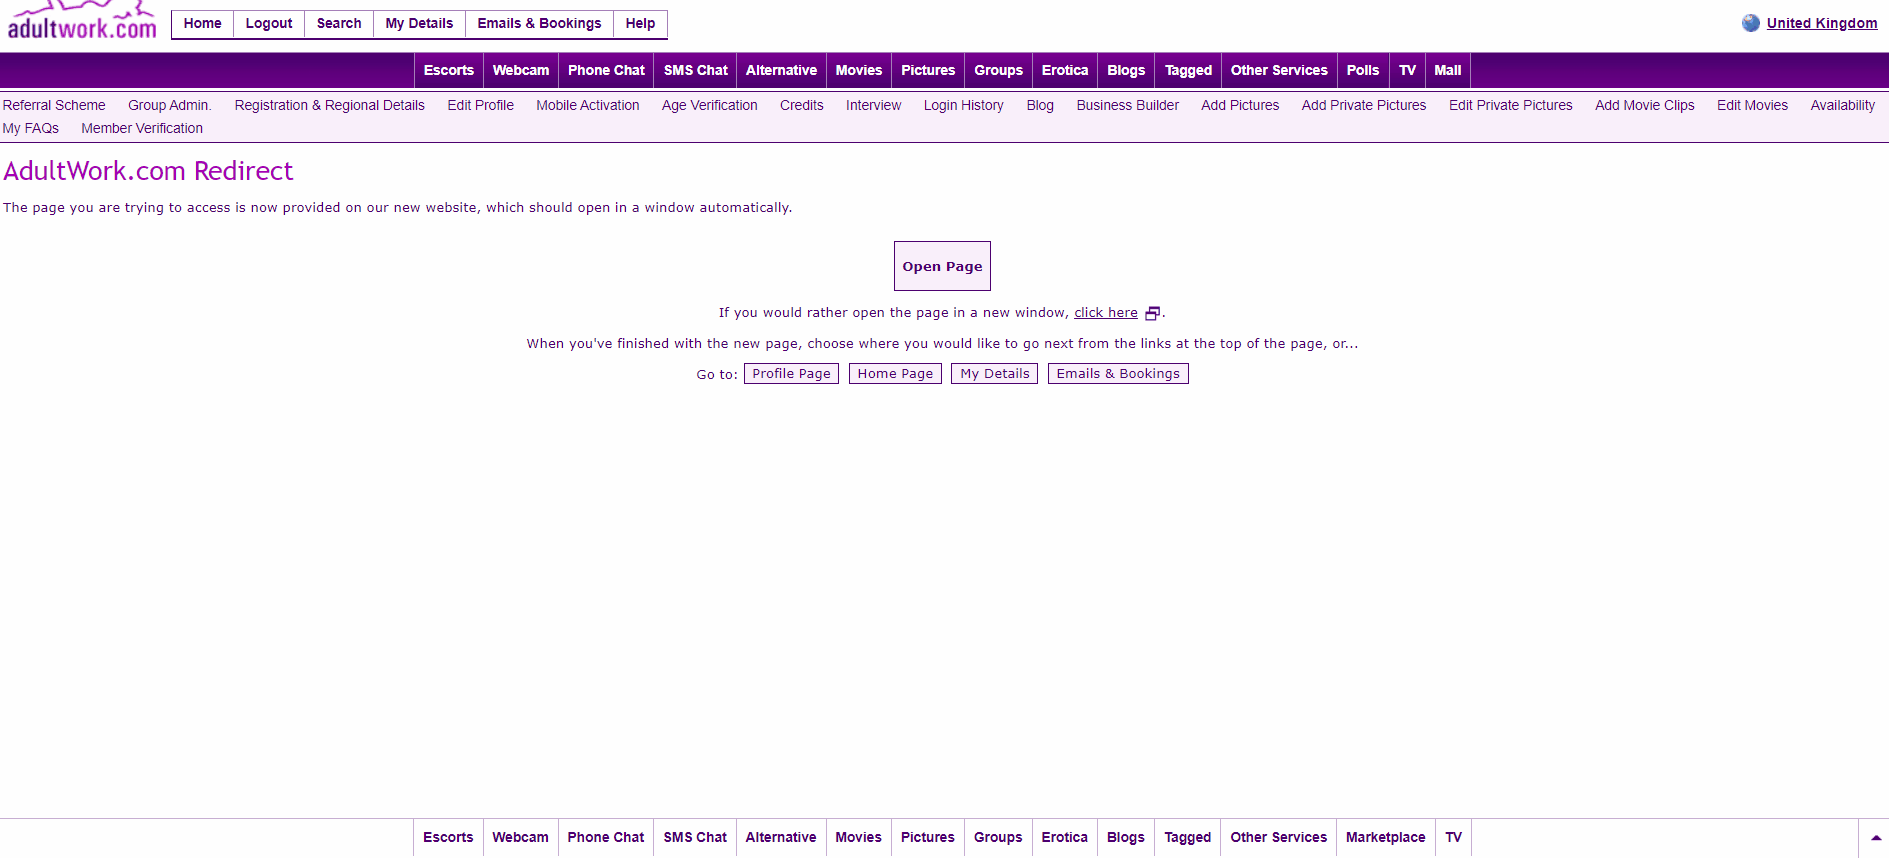Click the globe icon beside United Kingdom
Image resolution: width=1889 pixels, height=858 pixels.
[1750, 23]
